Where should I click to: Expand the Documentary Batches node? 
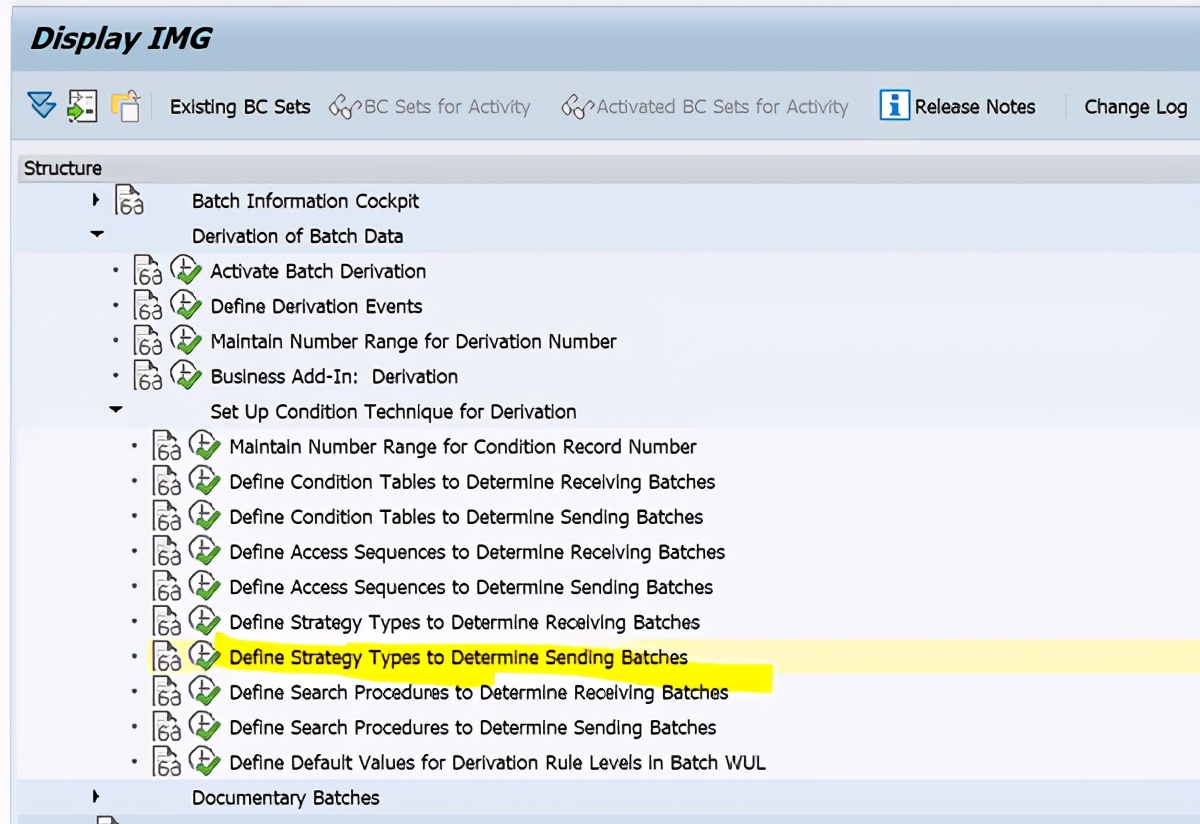tap(95, 797)
